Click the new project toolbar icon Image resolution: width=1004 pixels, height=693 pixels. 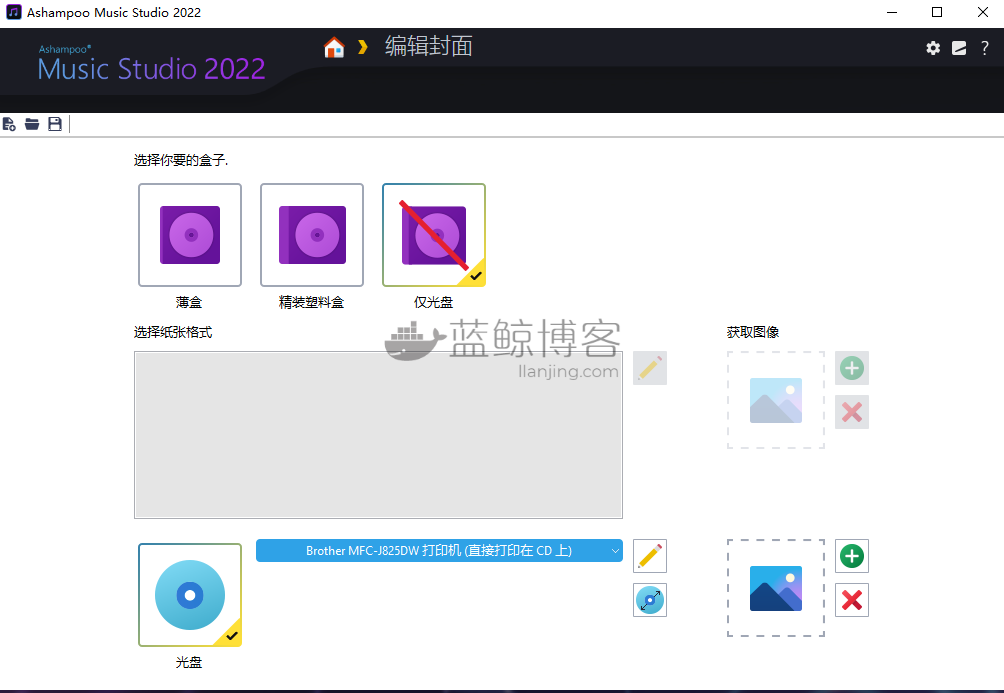(9, 124)
